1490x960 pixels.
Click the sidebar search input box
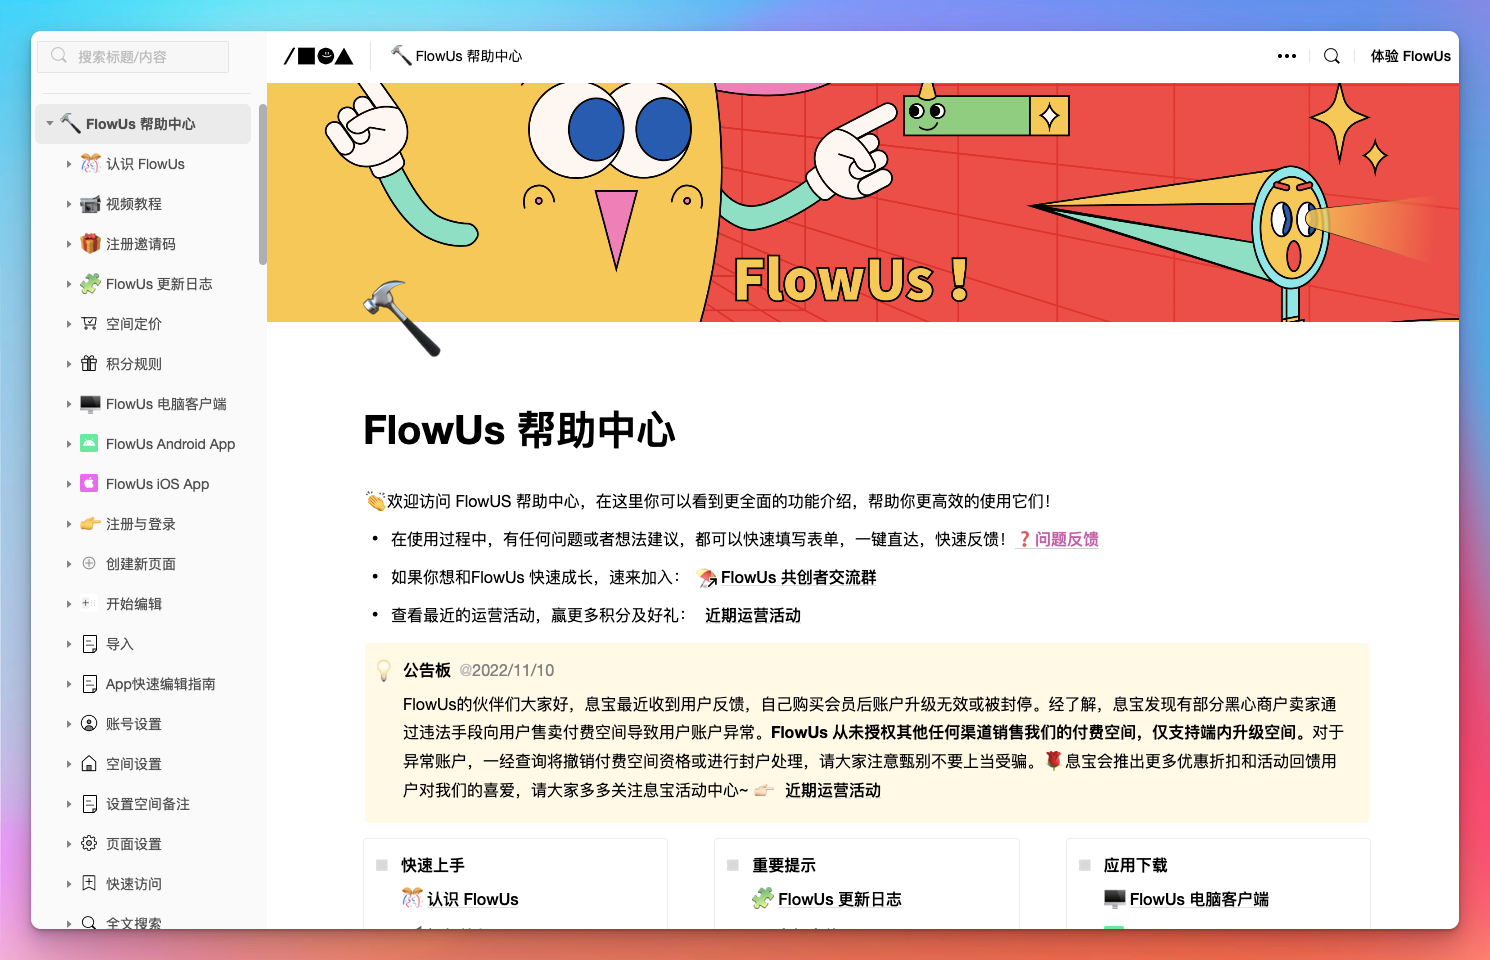[x=133, y=56]
